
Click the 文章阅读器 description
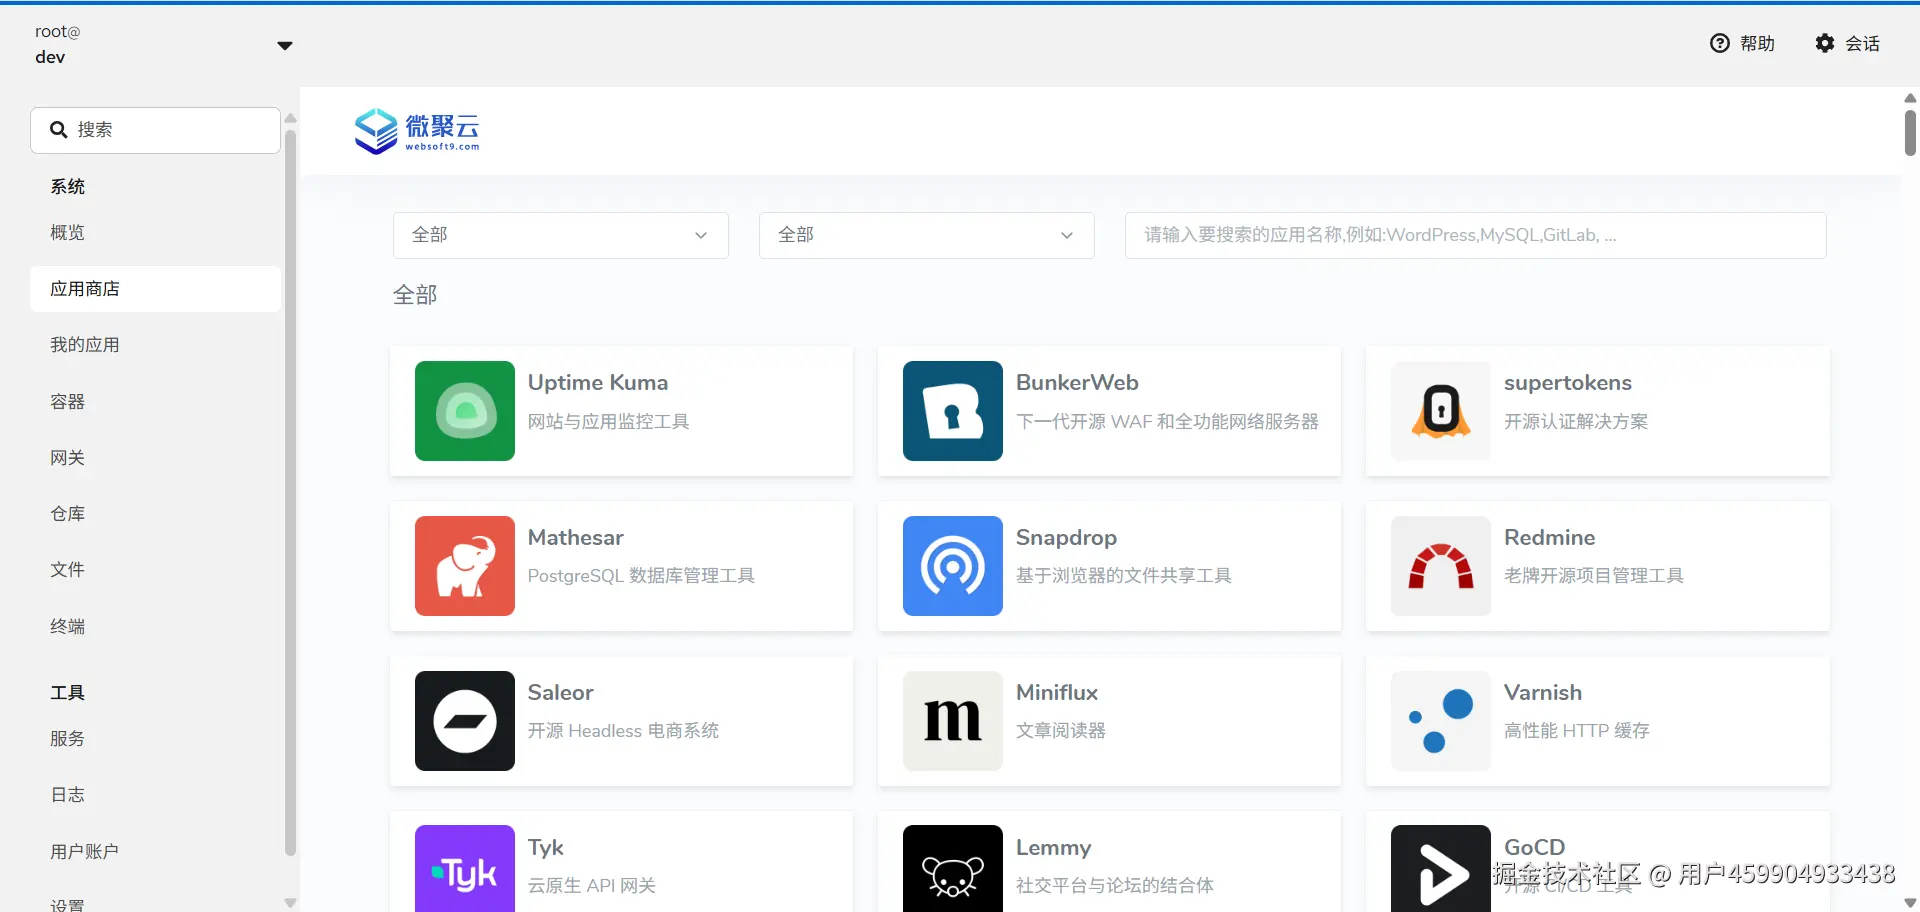point(1061,730)
